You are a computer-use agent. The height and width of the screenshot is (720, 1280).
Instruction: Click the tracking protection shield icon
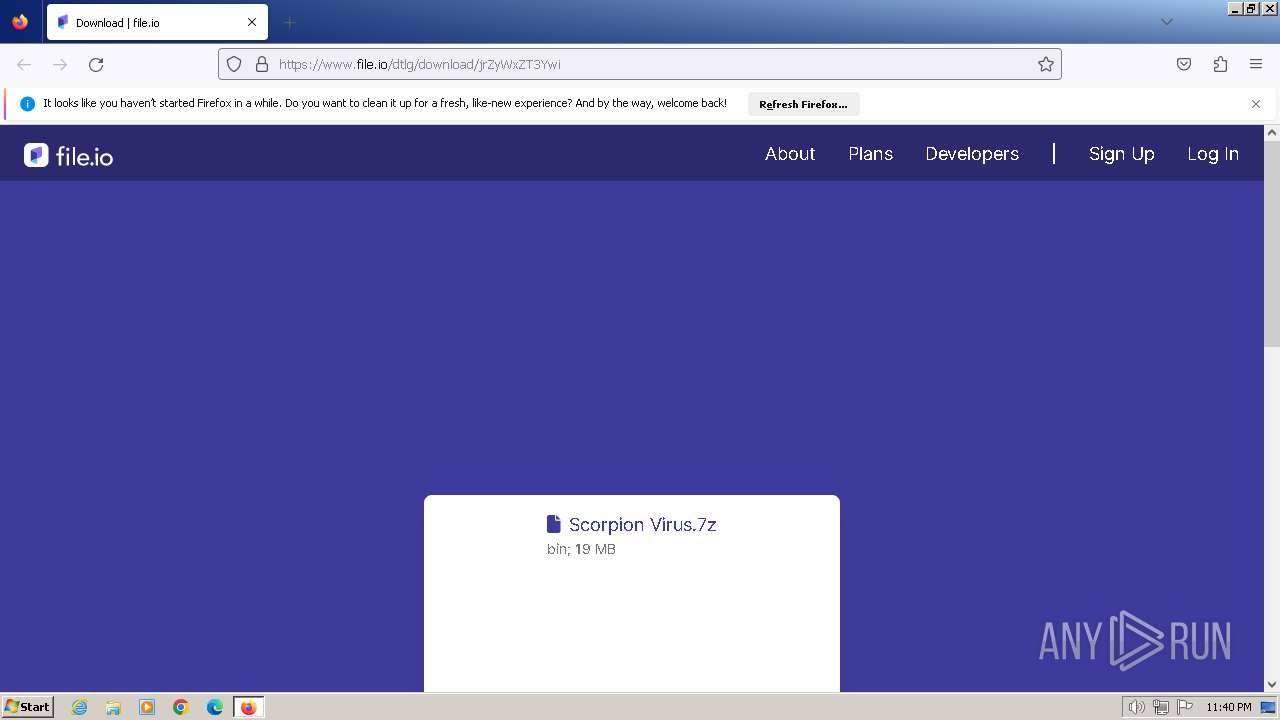pyautogui.click(x=234, y=64)
